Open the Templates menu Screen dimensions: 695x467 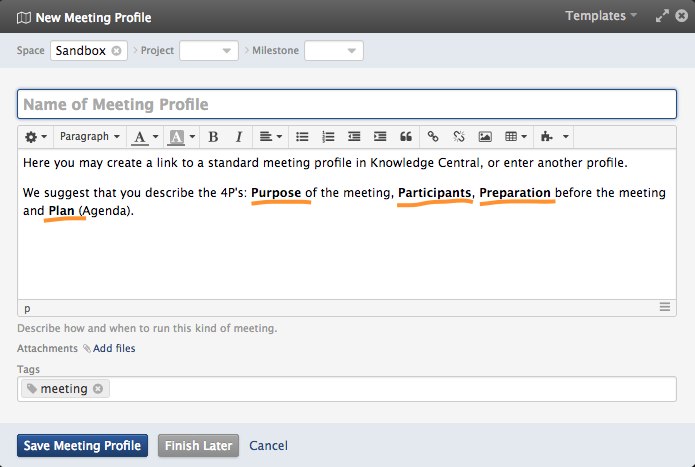pos(601,16)
